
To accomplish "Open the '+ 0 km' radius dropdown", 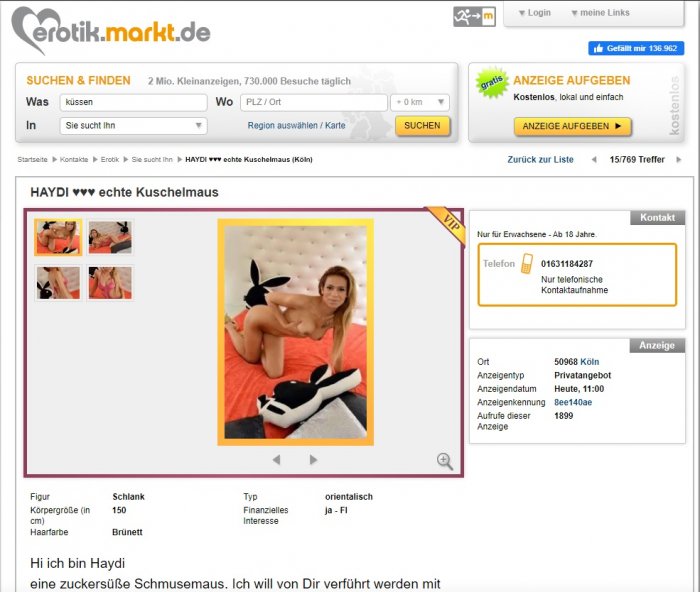I will pyautogui.click(x=420, y=102).
